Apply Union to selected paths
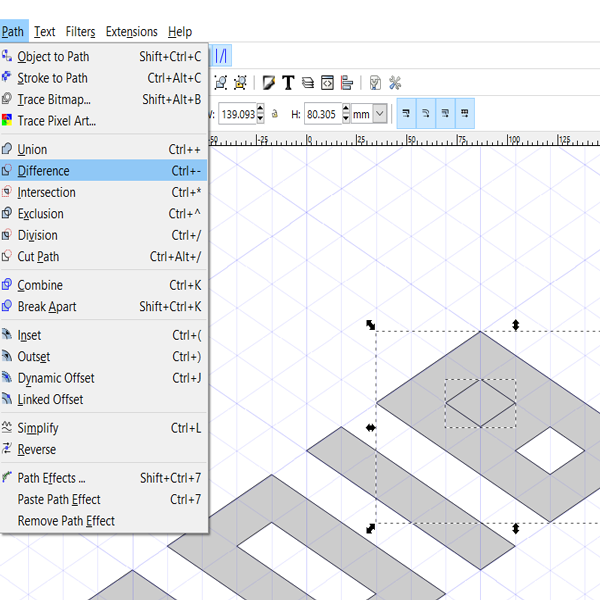 [103, 149]
